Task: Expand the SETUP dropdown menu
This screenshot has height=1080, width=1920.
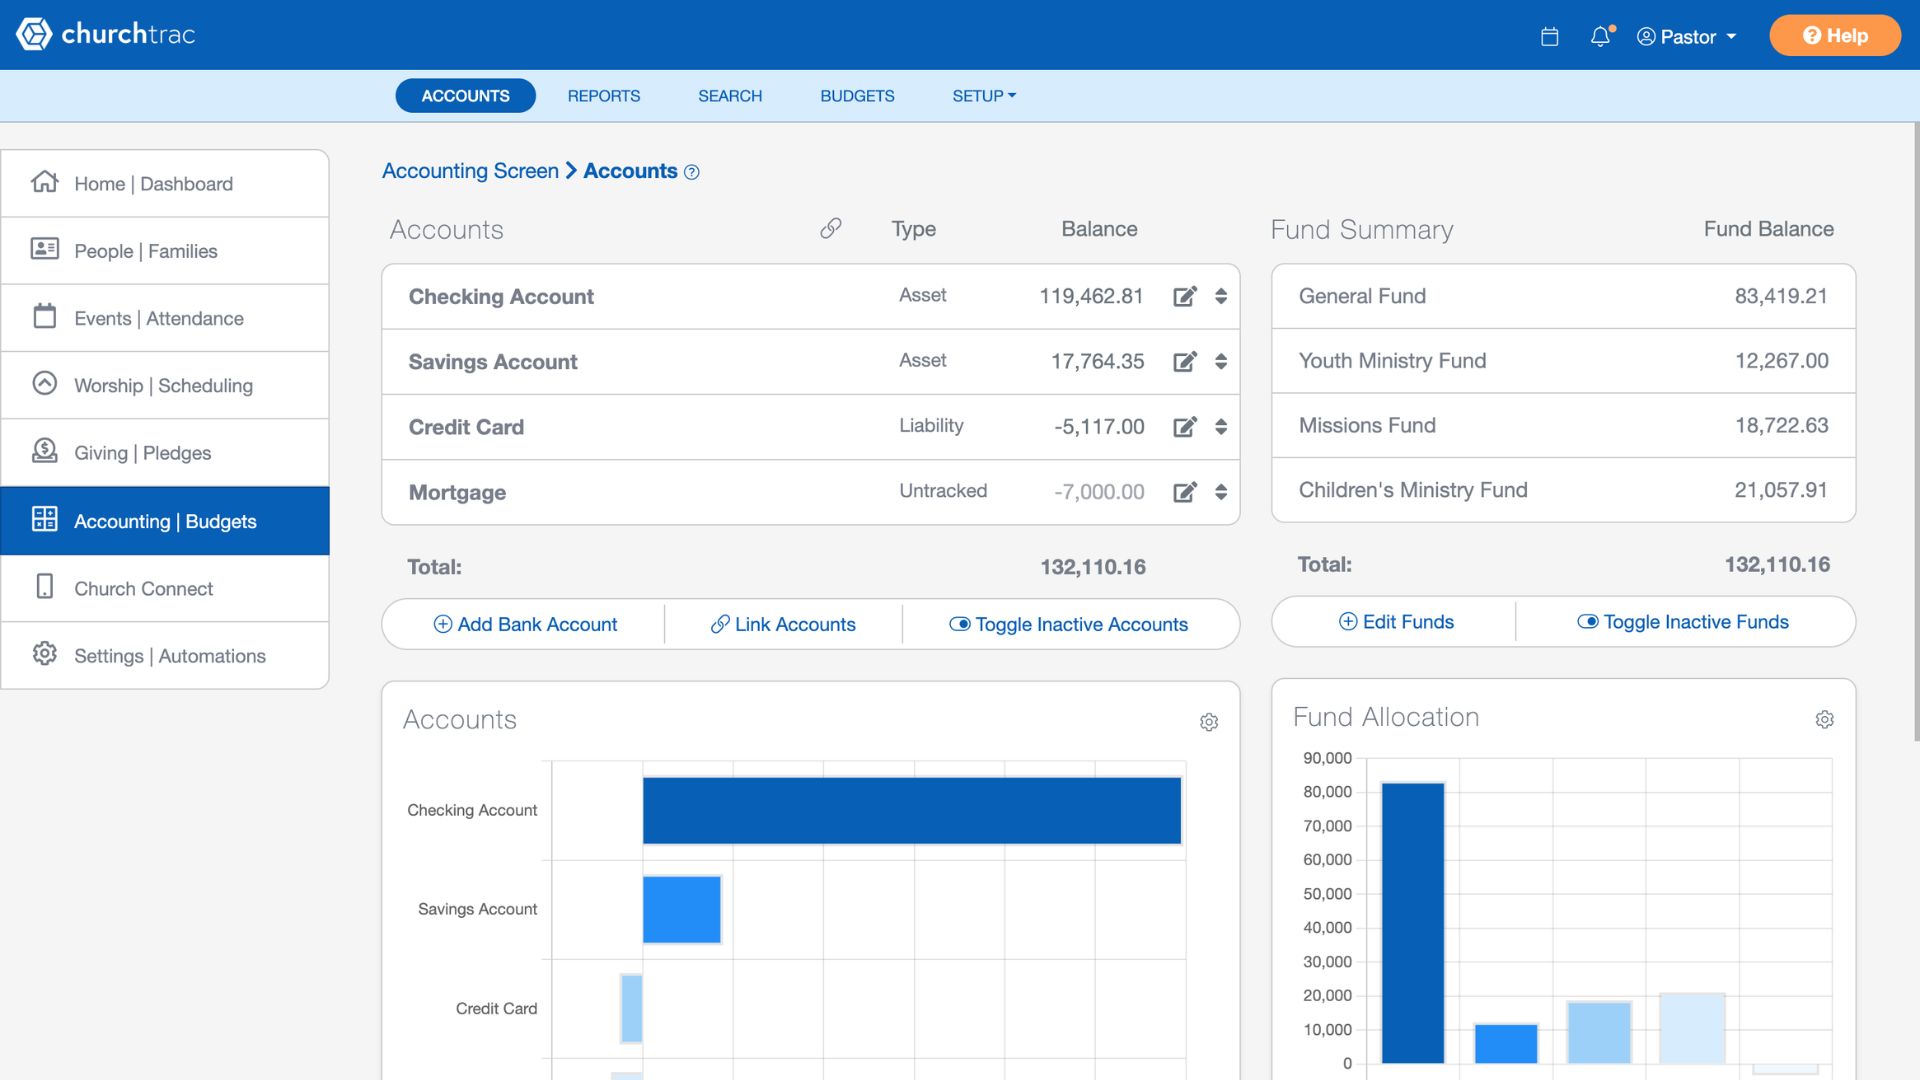Action: 983,96
